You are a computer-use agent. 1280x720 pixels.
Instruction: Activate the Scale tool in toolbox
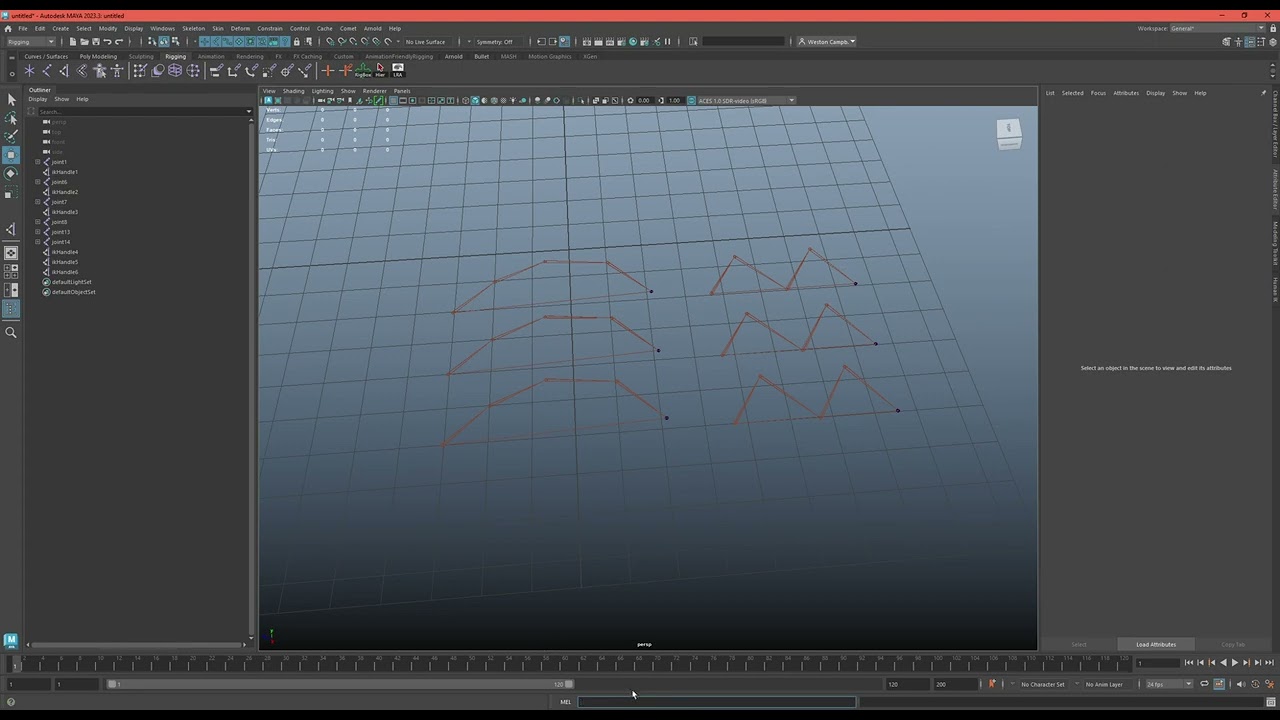point(11,192)
